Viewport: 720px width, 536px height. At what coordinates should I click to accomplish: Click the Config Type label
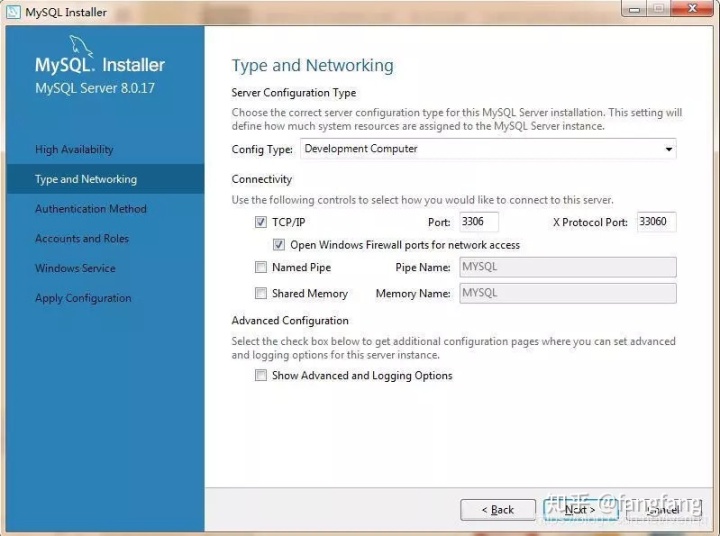coord(262,150)
